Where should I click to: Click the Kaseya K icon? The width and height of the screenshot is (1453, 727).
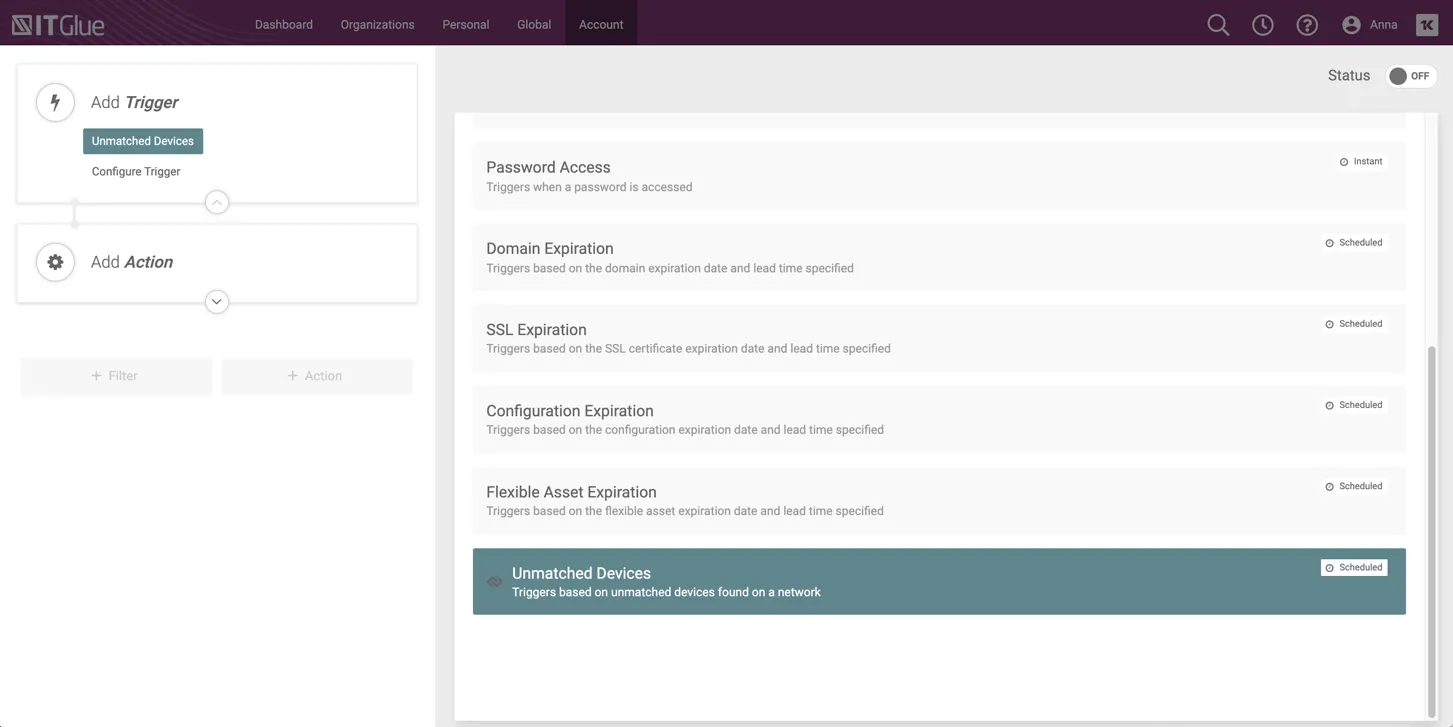1426,24
